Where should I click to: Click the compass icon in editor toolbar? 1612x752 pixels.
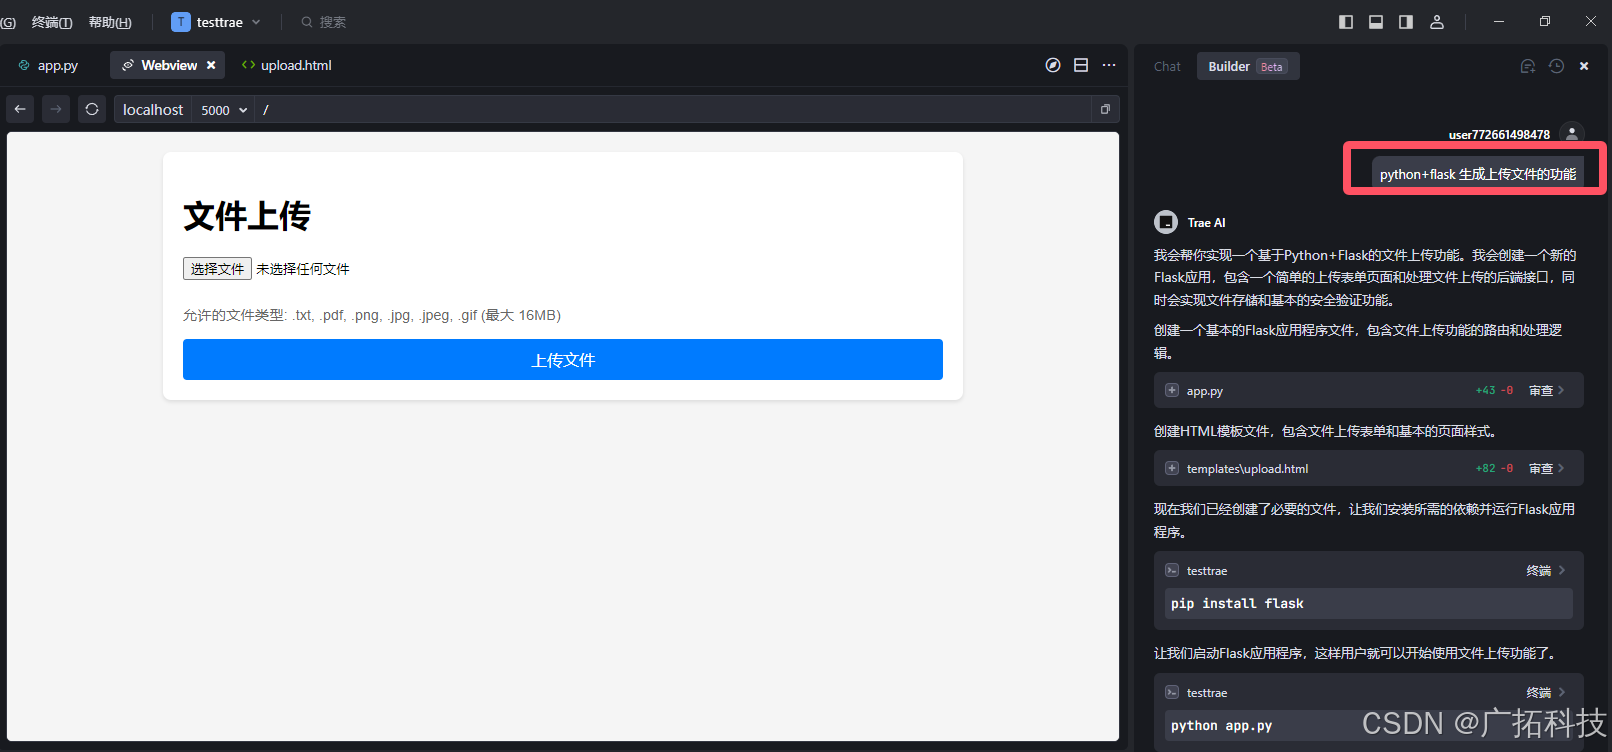click(1053, 65)
